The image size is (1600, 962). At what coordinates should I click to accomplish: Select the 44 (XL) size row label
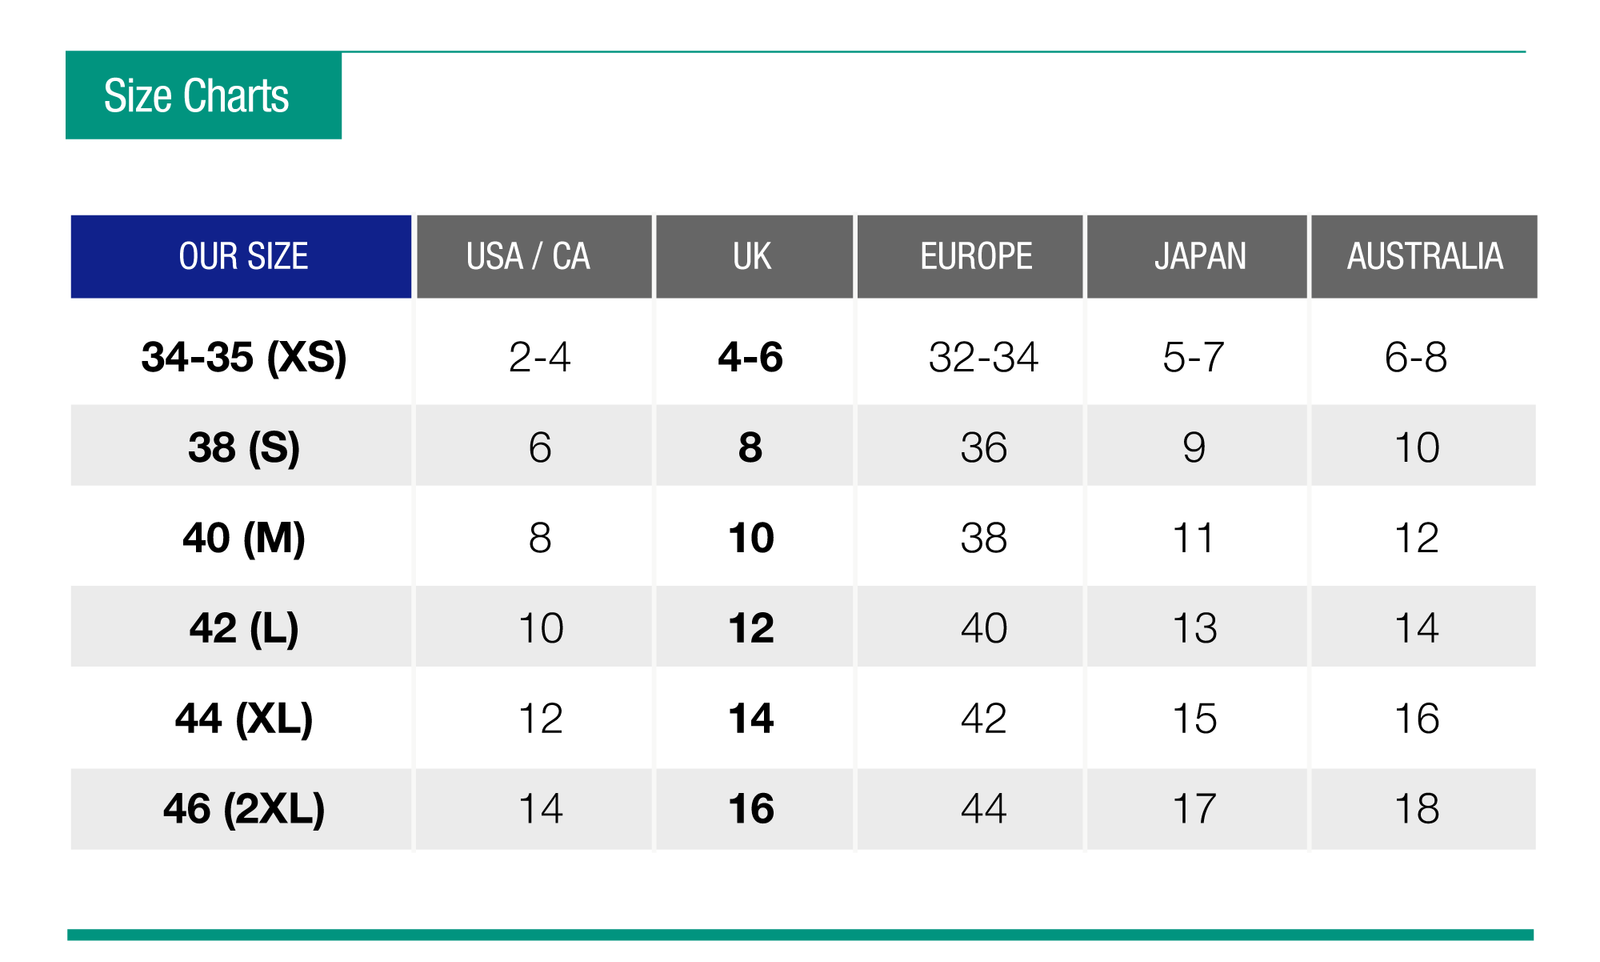pos(244,718)
